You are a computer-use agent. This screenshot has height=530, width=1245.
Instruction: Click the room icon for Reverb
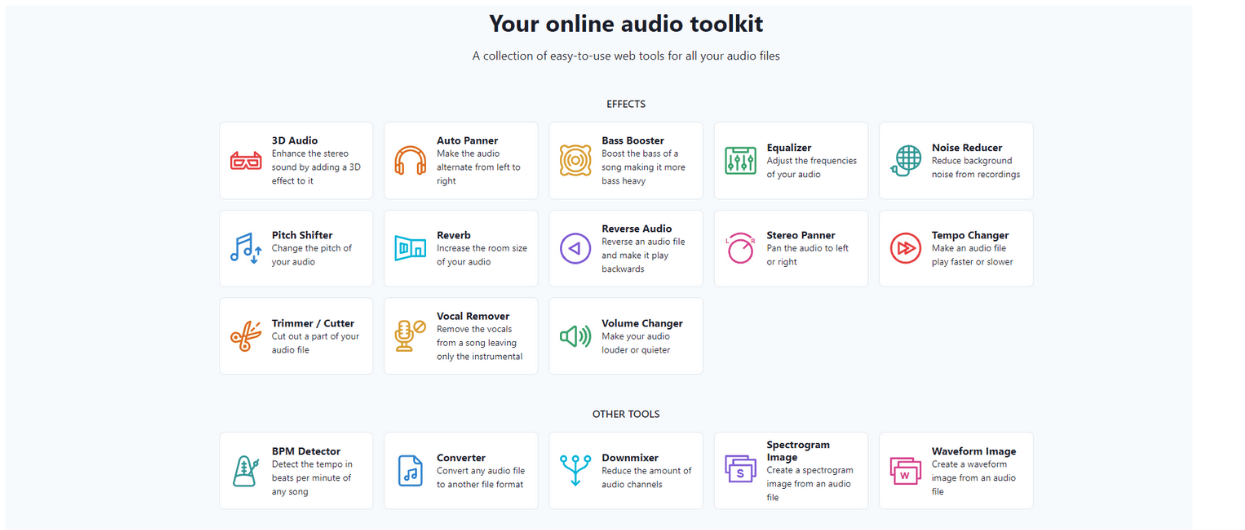coord(410,248)
